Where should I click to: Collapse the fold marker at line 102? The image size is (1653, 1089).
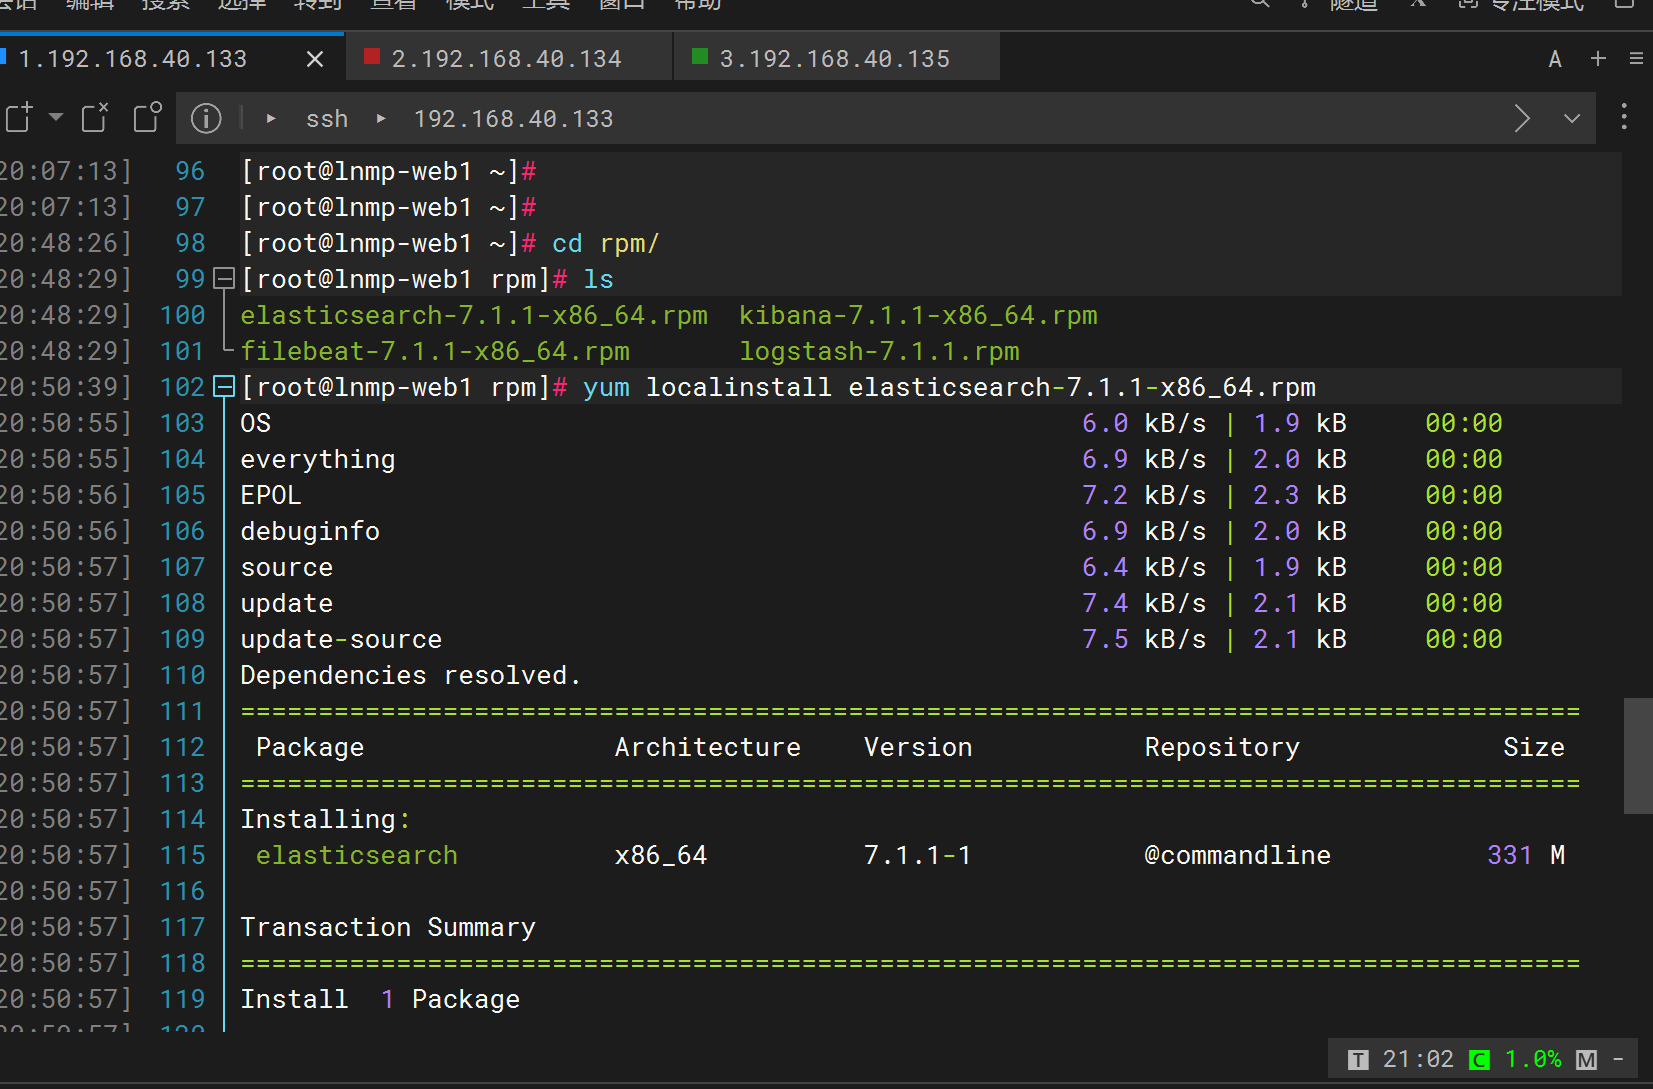(224, 386)
